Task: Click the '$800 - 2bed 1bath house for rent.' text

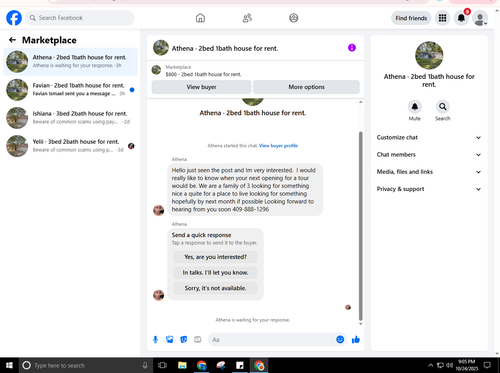Action: [x=203, y=74]
